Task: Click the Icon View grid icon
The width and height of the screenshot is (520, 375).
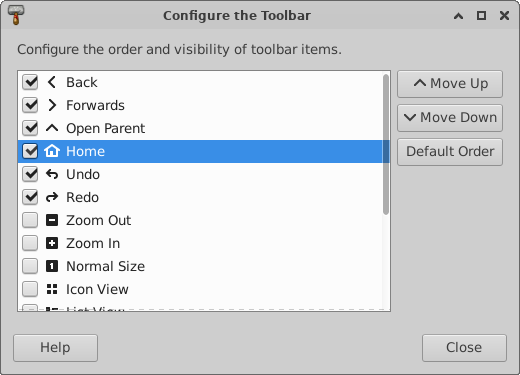Action: tap(52, 289)
